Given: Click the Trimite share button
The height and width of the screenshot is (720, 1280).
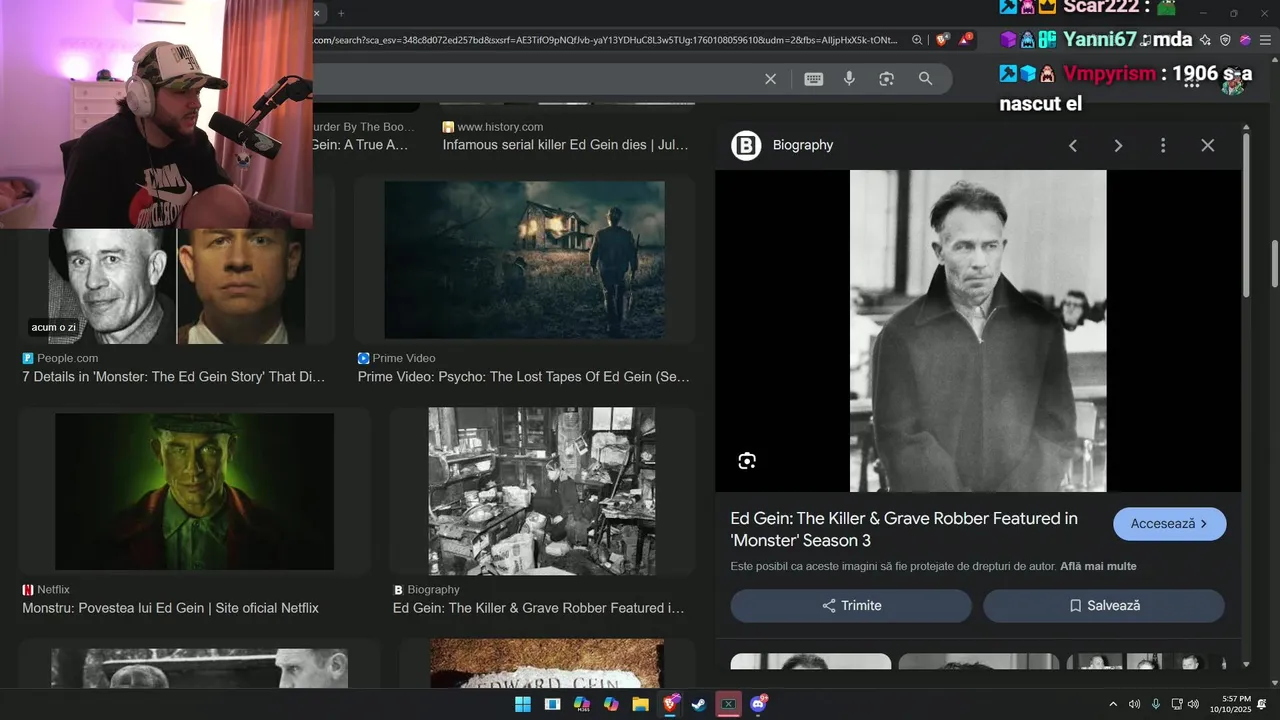Looking at the screenshot, I should click(851, 606).
